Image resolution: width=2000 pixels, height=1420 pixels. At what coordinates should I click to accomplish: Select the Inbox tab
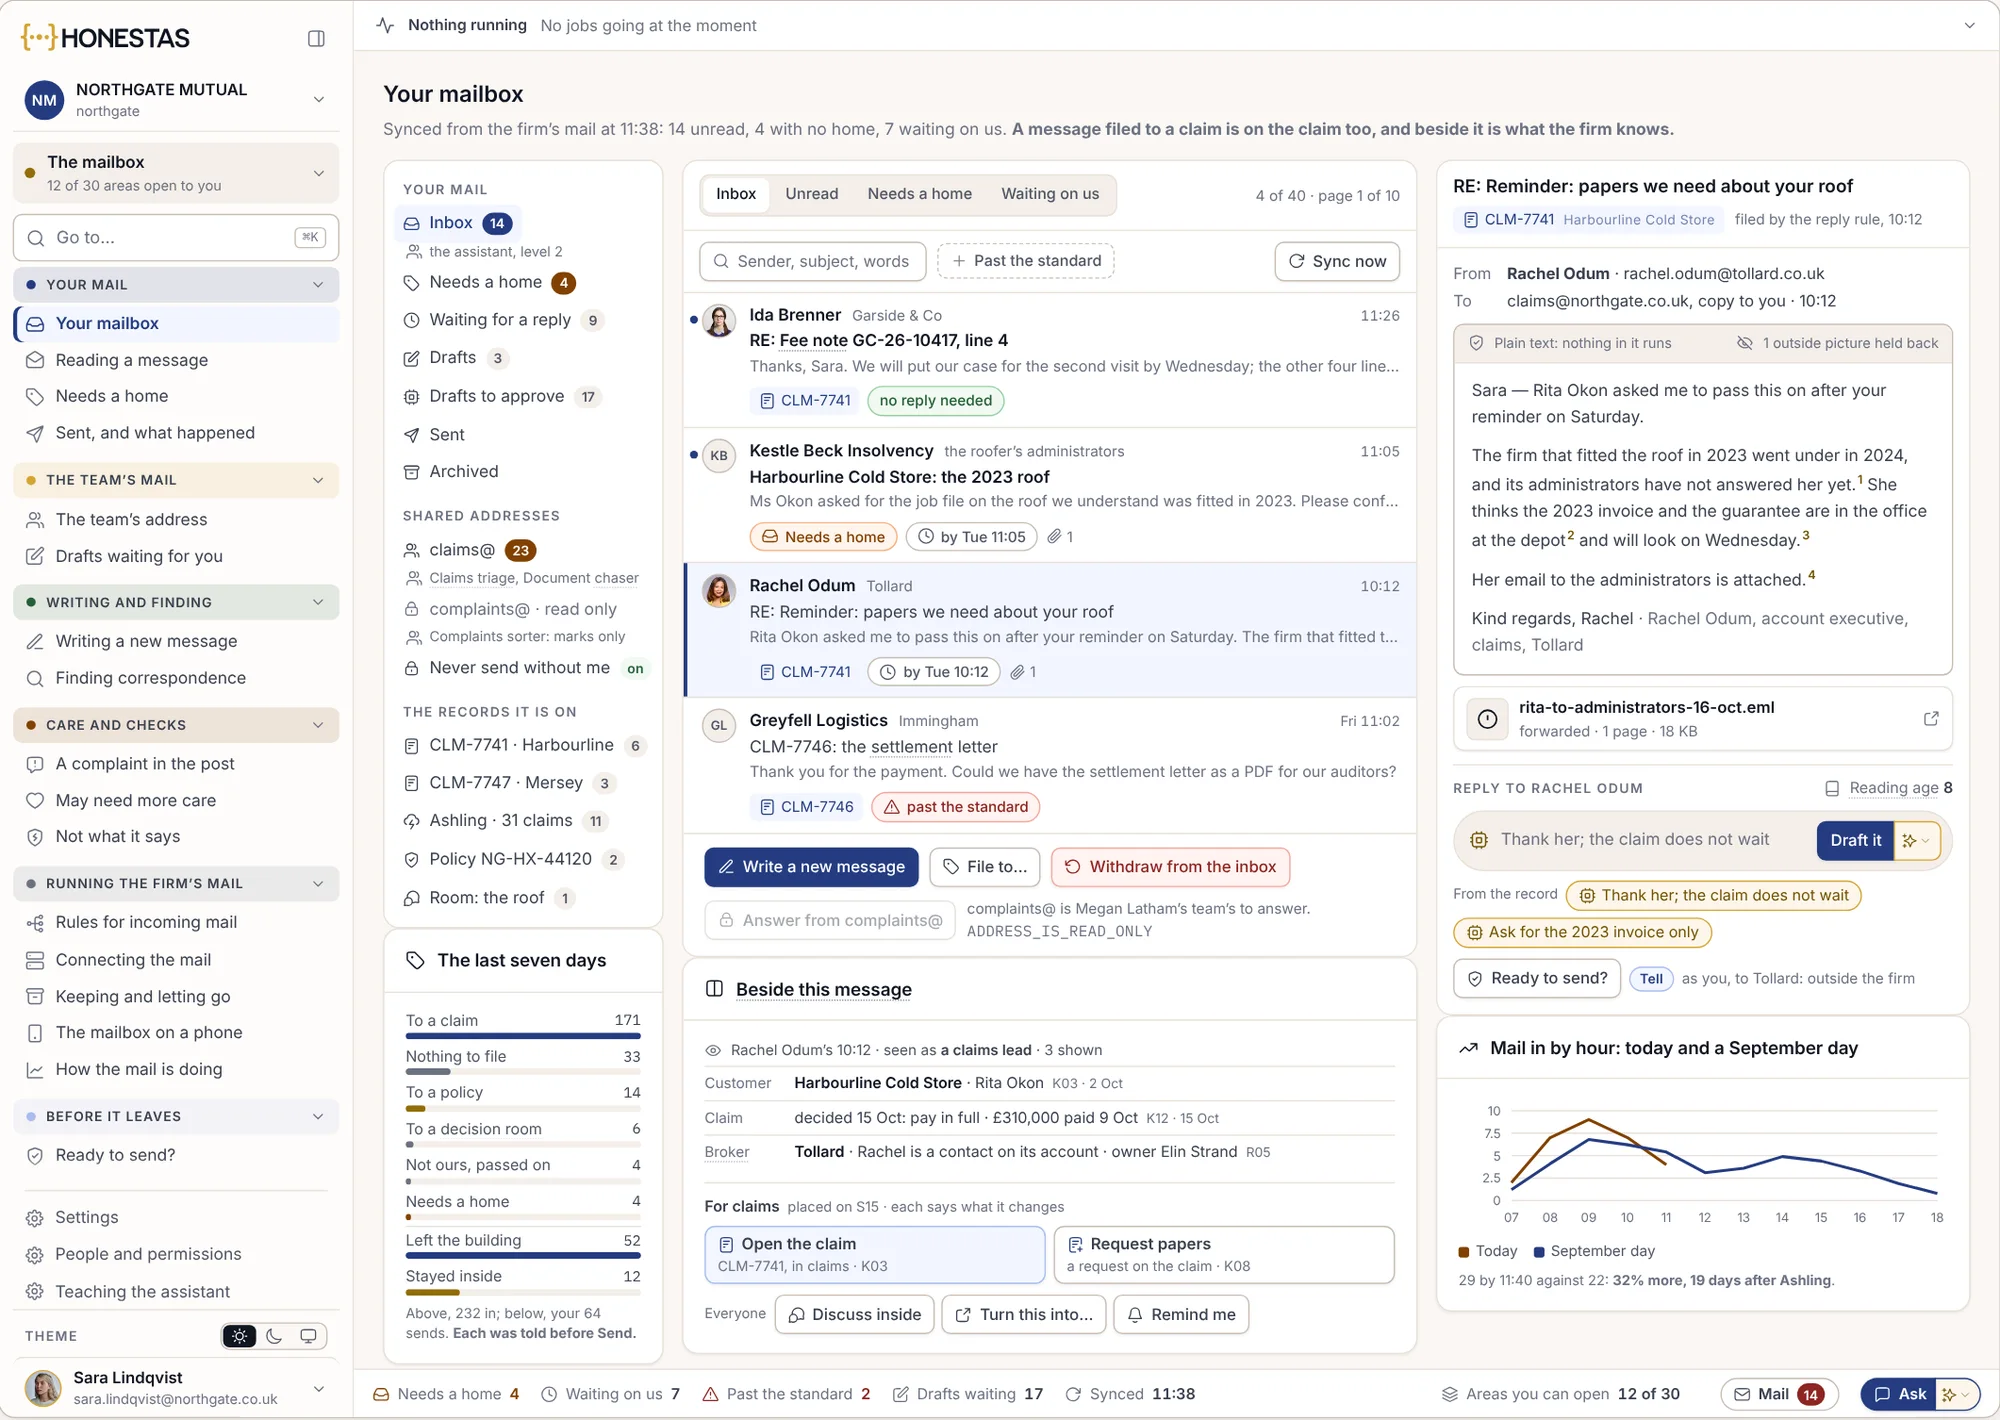point(736,194)
